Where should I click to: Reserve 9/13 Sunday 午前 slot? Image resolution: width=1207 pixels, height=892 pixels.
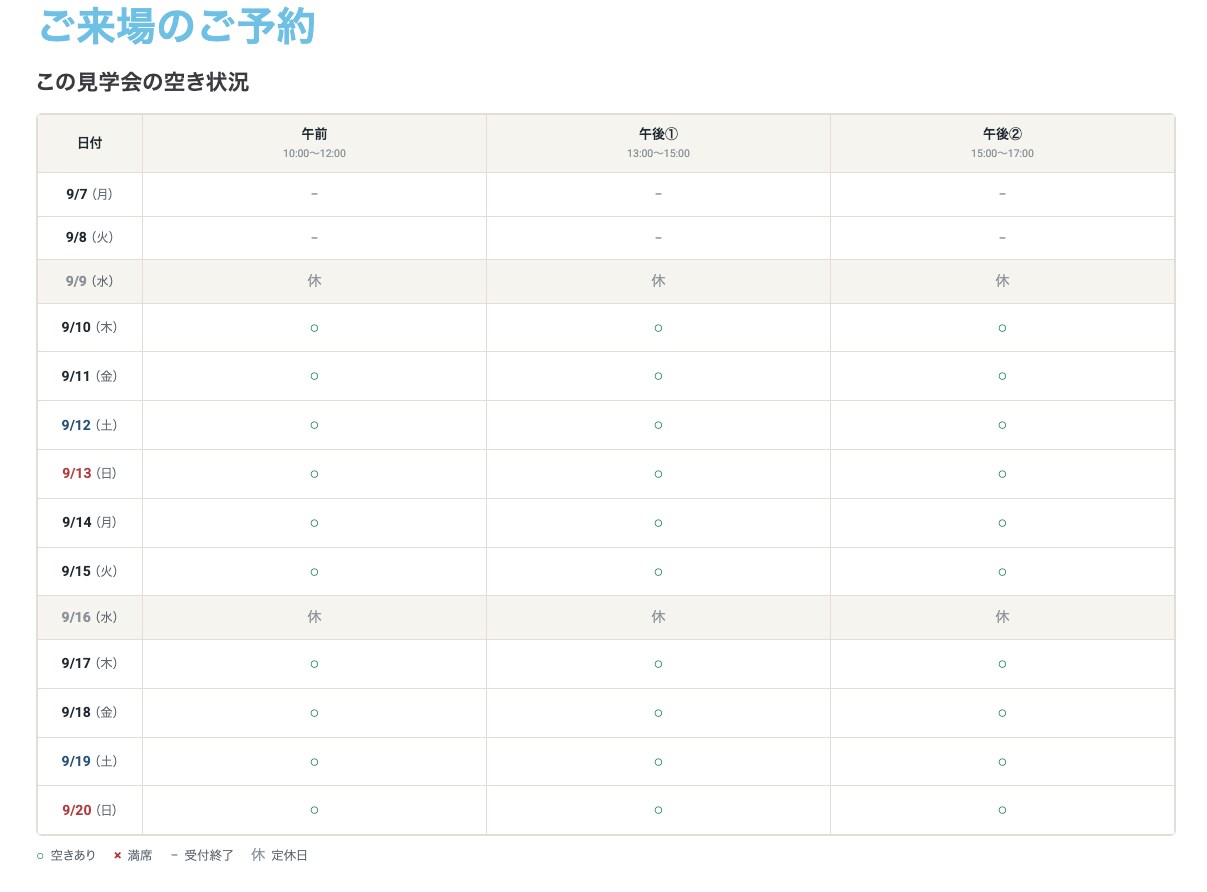click(314, 474)
